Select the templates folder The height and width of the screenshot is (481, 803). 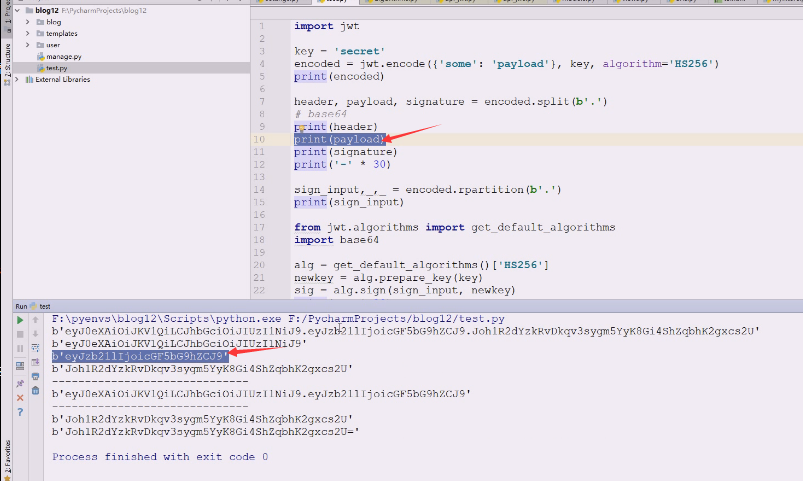click(61, 33)
